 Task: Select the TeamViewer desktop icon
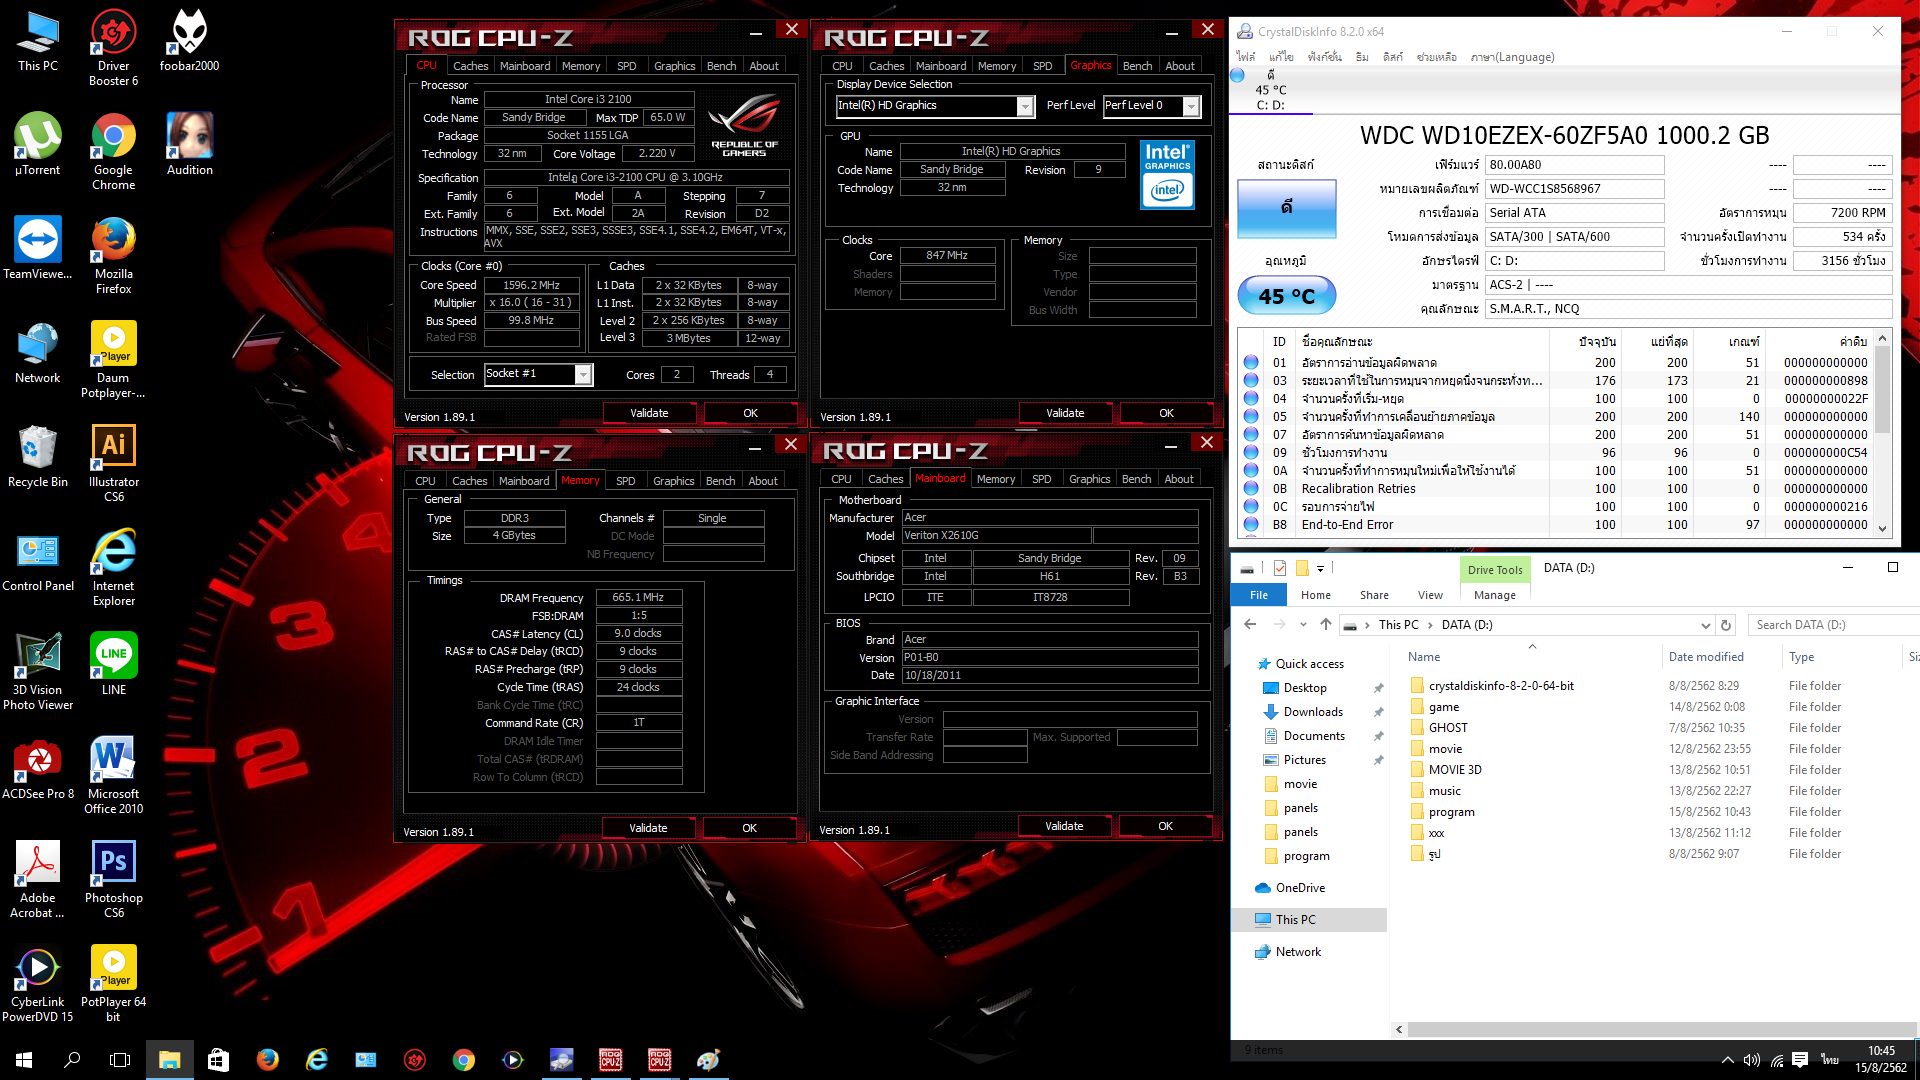(38, 249)
